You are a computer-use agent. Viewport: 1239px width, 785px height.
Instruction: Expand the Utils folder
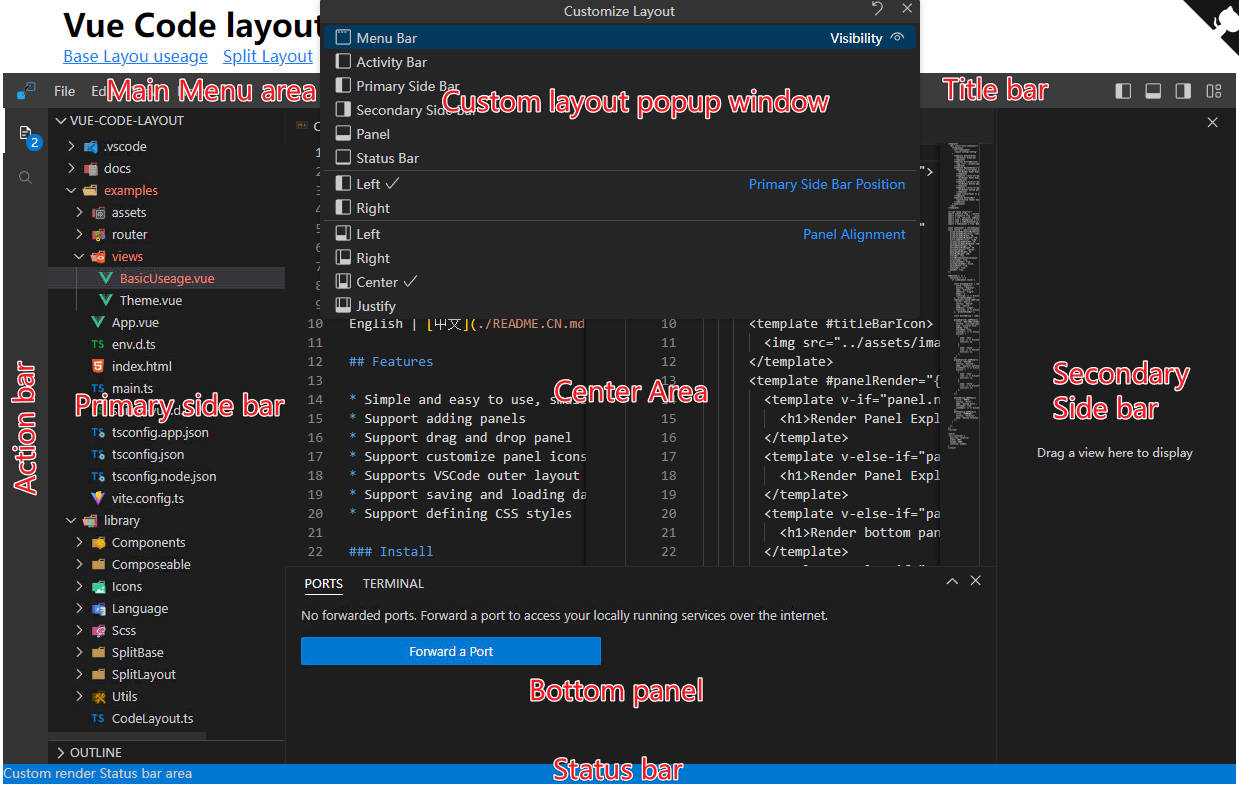(x=167, y=696)
